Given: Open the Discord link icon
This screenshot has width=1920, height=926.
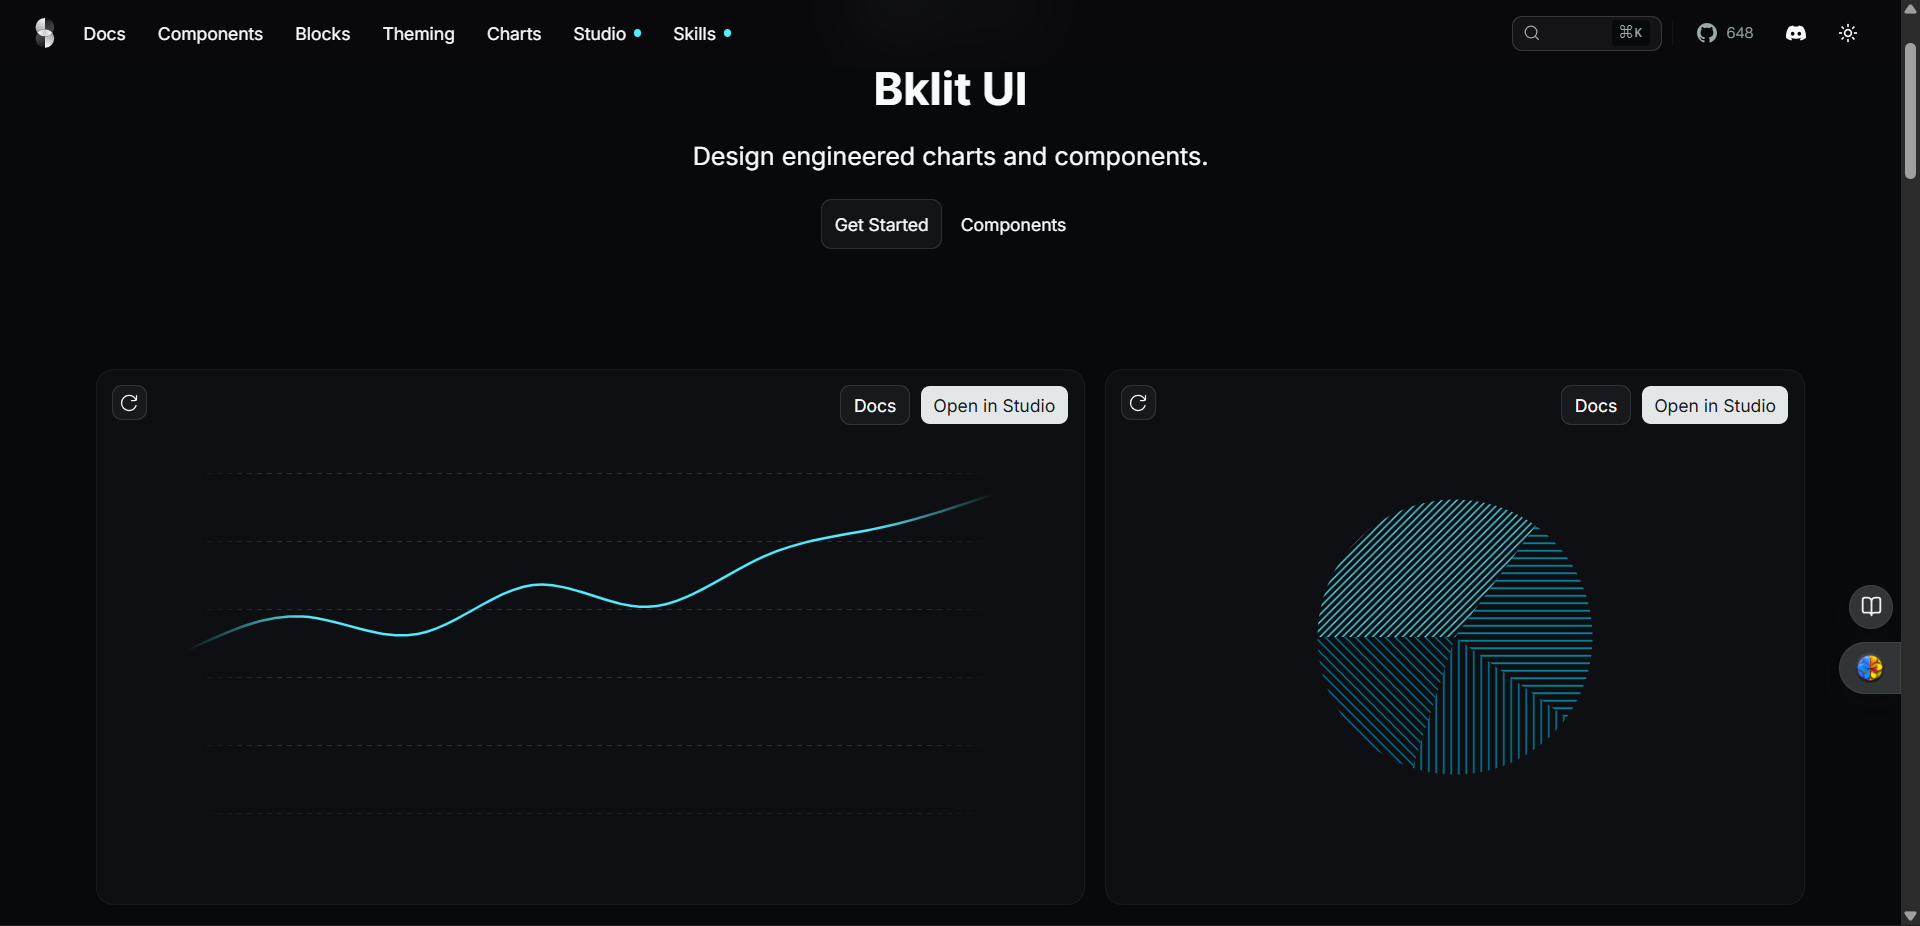Looking at the screenshot, I should pyautogui.click(x=1796, y=33).
